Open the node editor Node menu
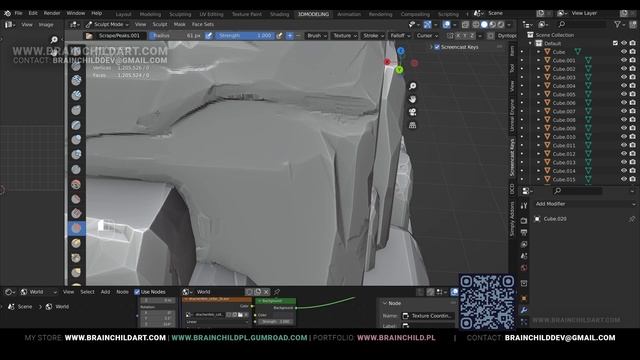 [x=122, y=292]
